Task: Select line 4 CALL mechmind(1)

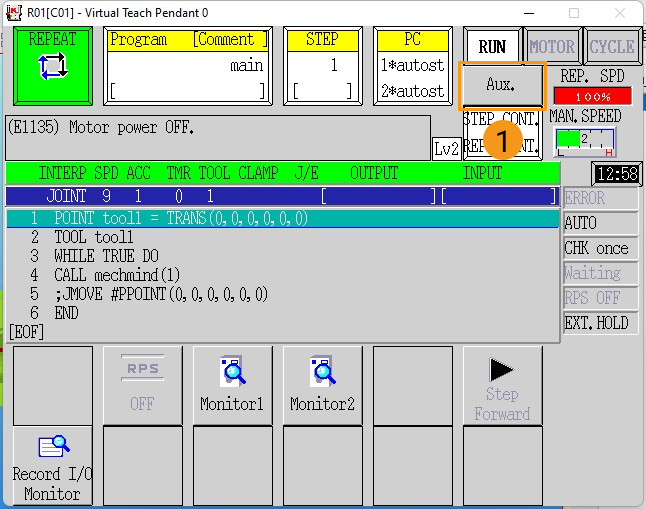Action: (283, 275)
